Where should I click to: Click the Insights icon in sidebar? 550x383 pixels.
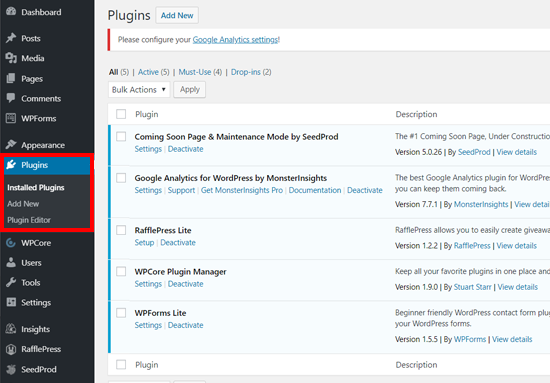(x=11, y=329)
